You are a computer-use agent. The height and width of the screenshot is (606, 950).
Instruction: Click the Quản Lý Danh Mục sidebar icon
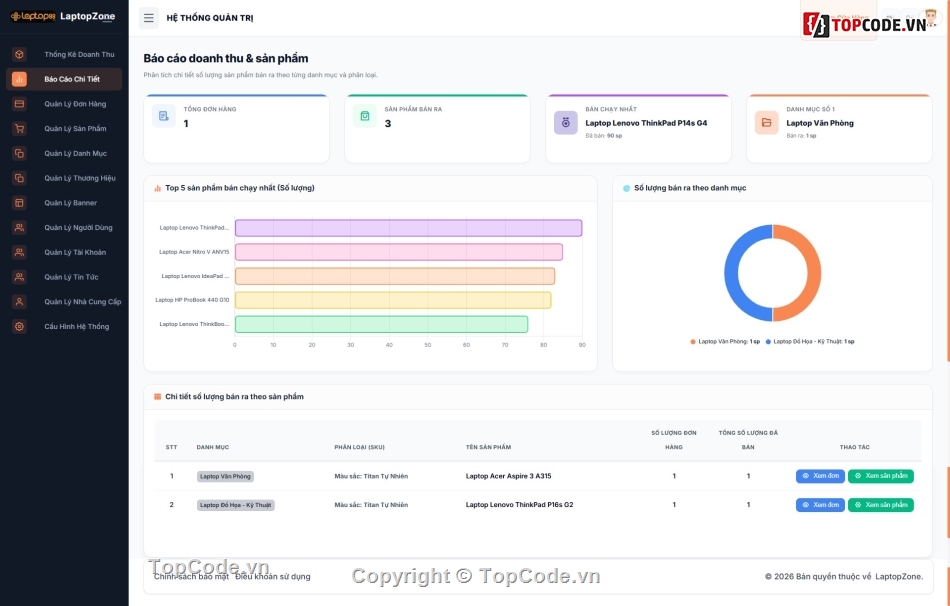click(x=19, y=153)
